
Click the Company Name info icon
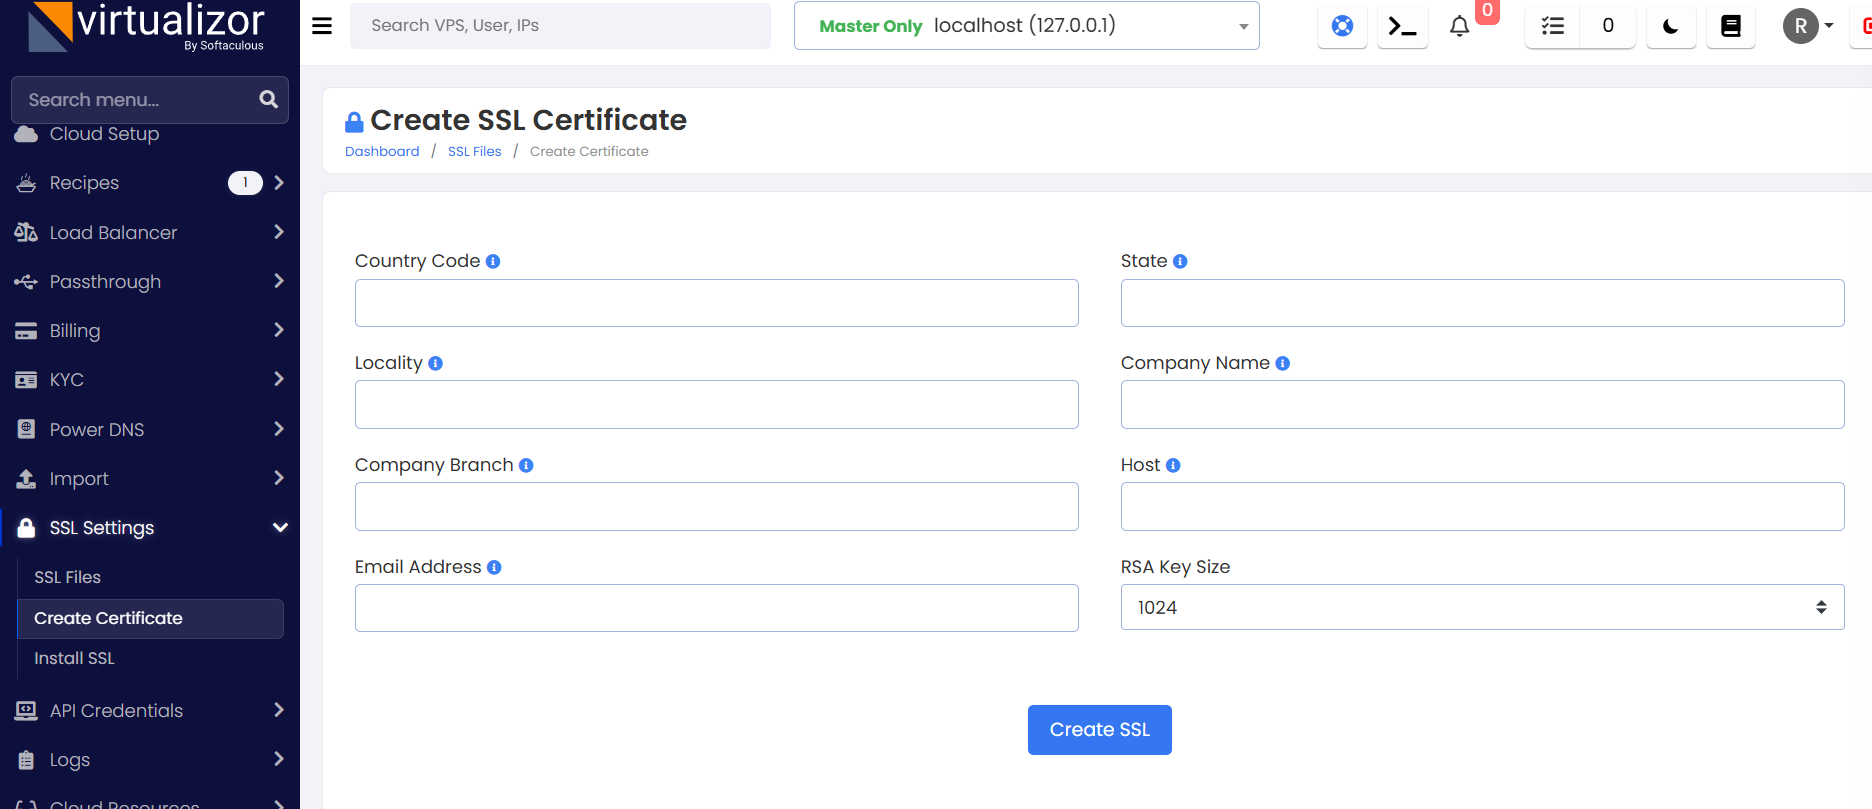tap(1282, 363)
